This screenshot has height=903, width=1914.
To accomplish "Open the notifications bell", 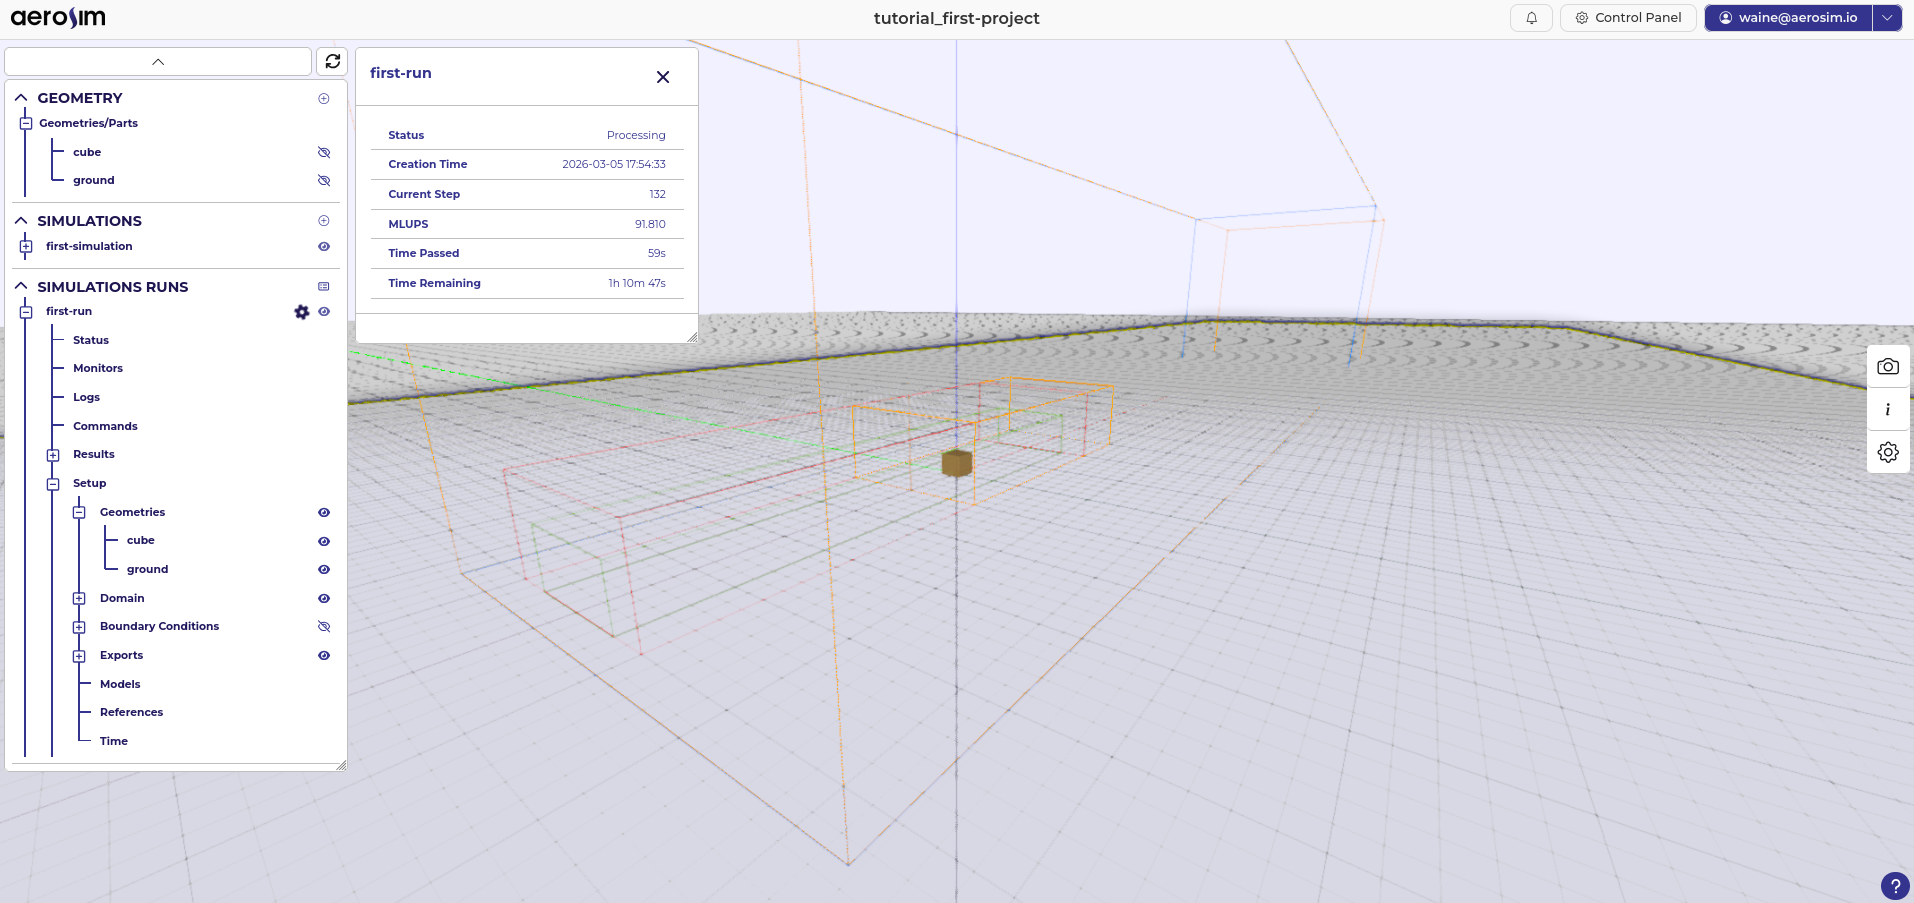I will click(1531, 18).
